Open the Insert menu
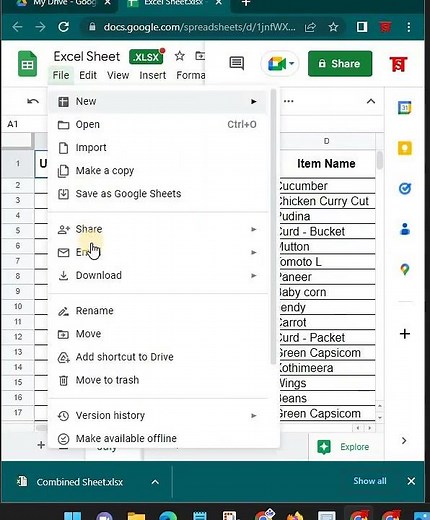This screenshot has width=430, height=520. coord(152,75)
